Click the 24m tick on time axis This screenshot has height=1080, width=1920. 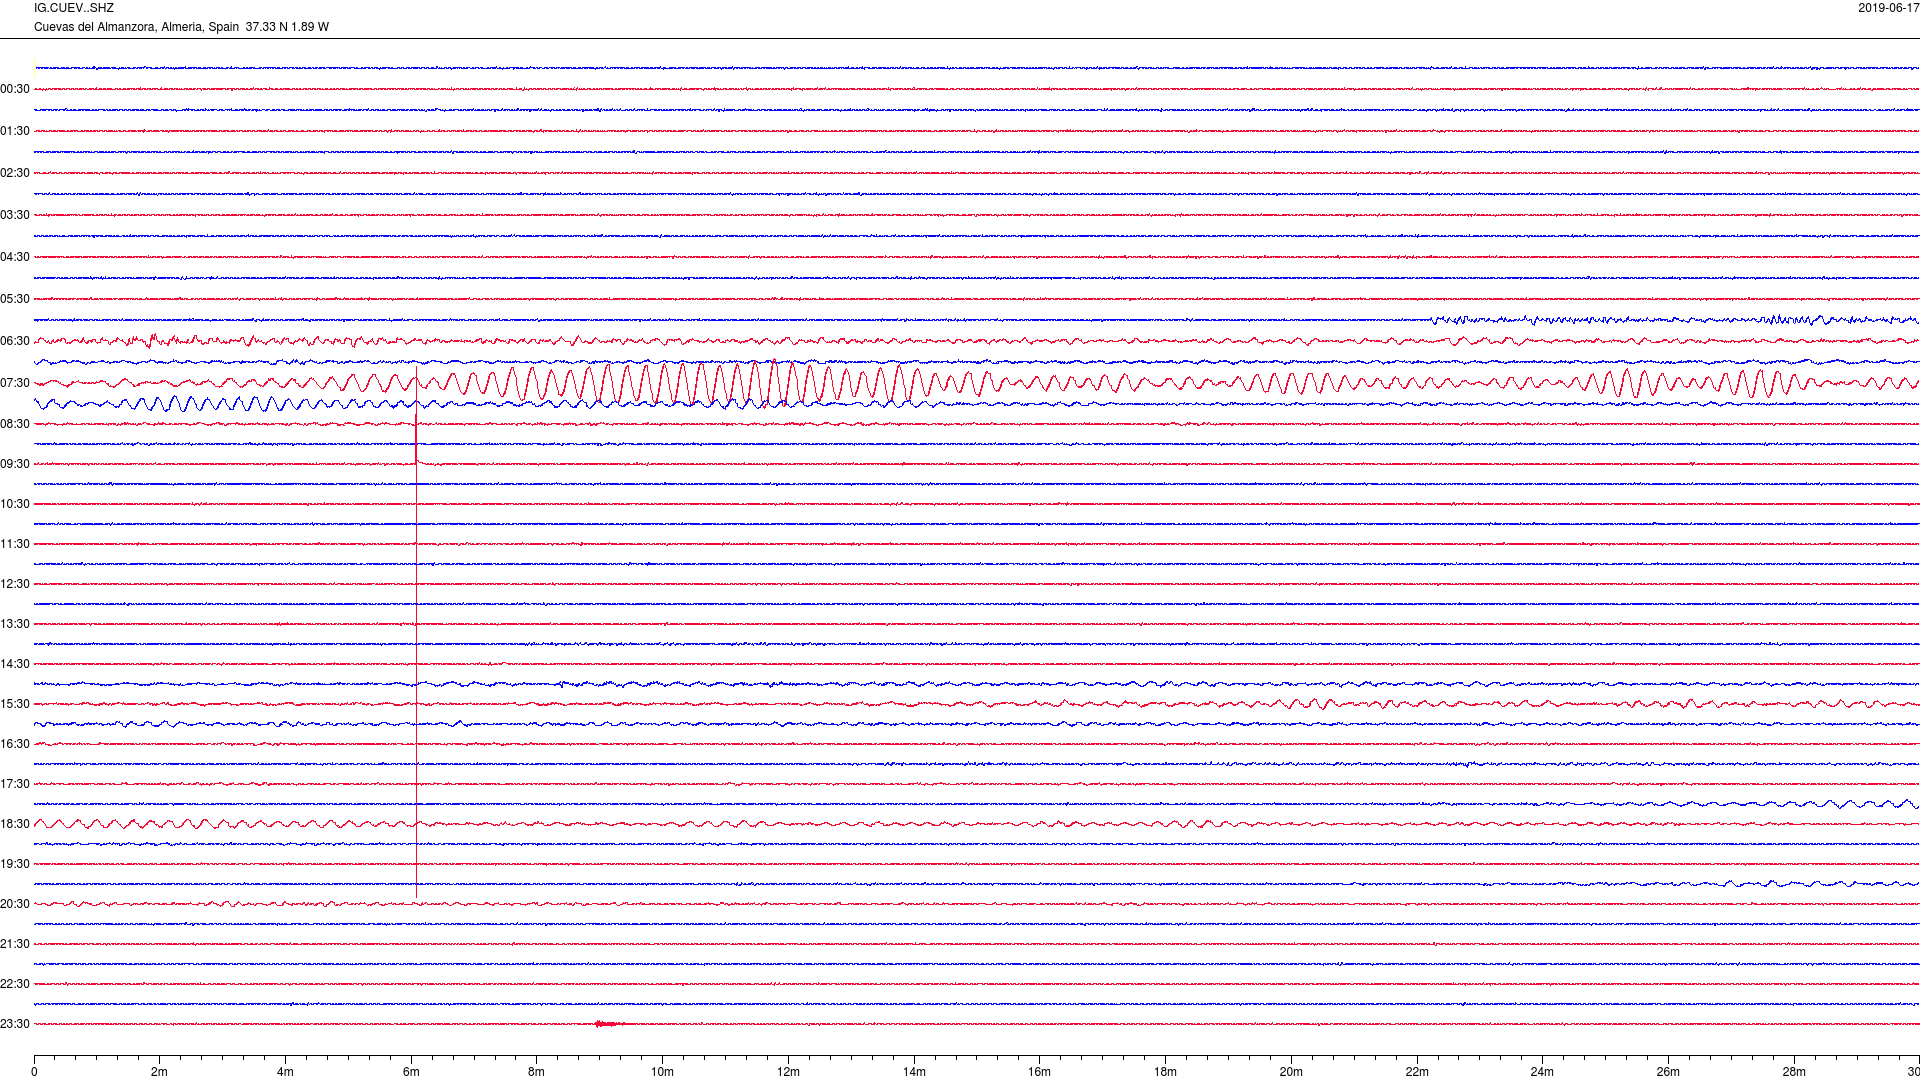(1542, 1072)
